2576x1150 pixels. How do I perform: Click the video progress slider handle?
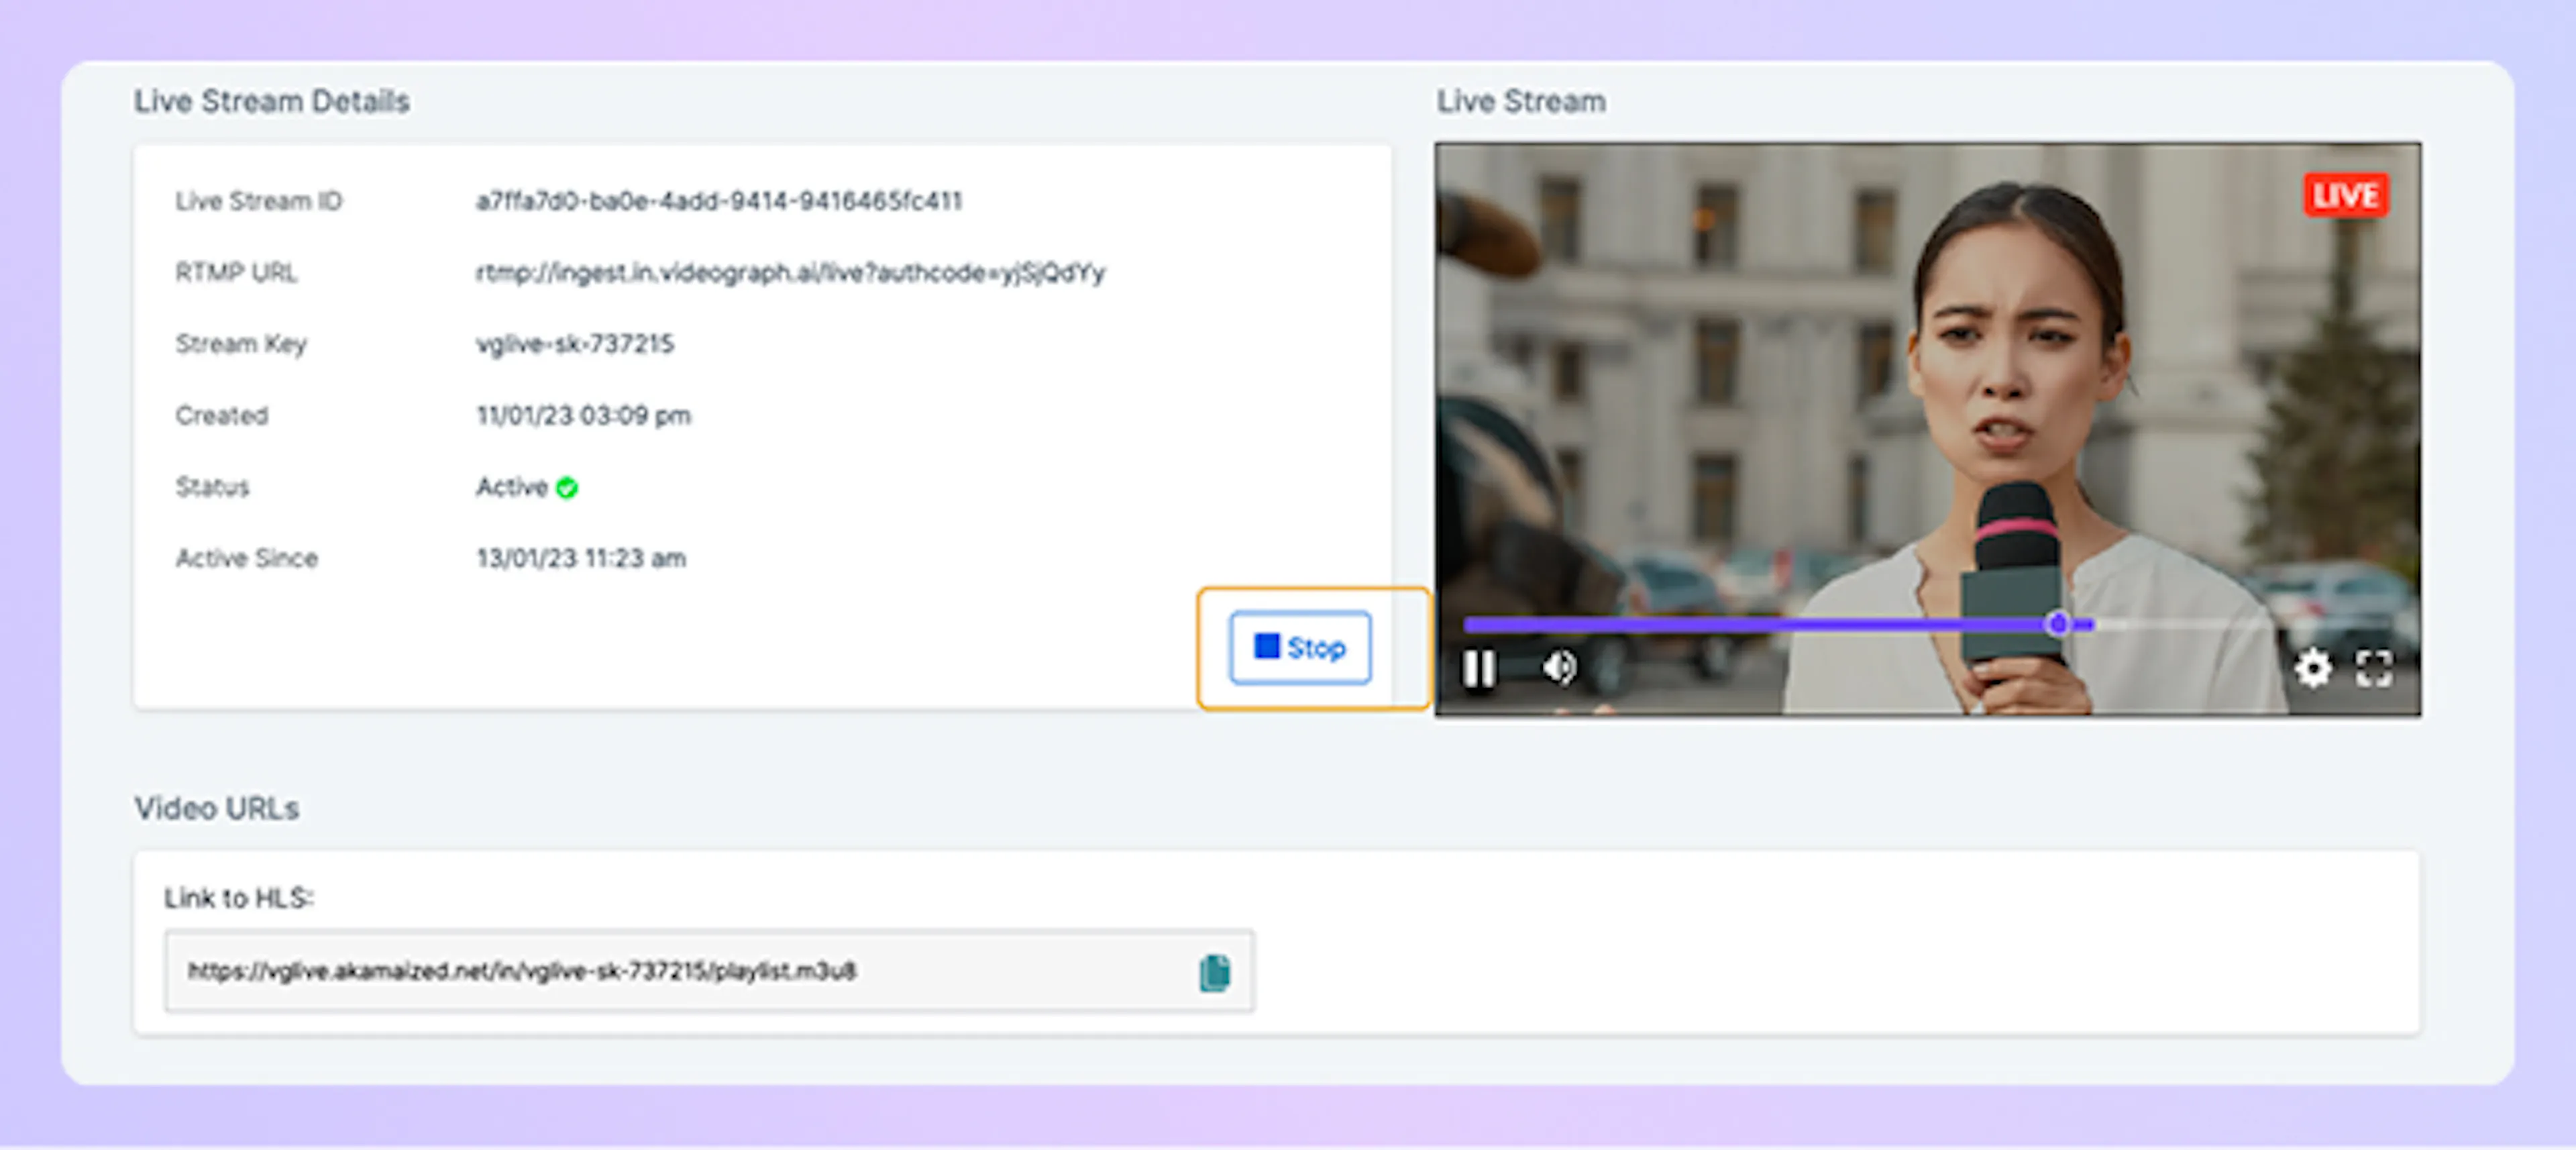click(x=2058, y=624)
